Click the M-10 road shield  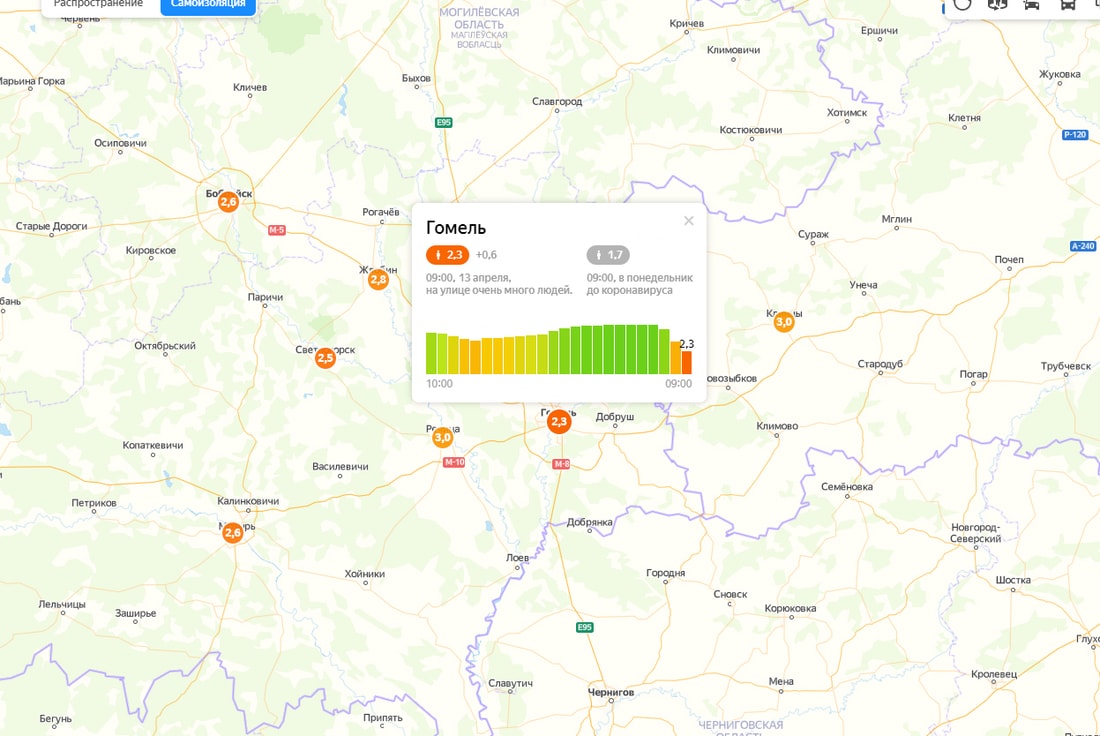tap(454, 462)
